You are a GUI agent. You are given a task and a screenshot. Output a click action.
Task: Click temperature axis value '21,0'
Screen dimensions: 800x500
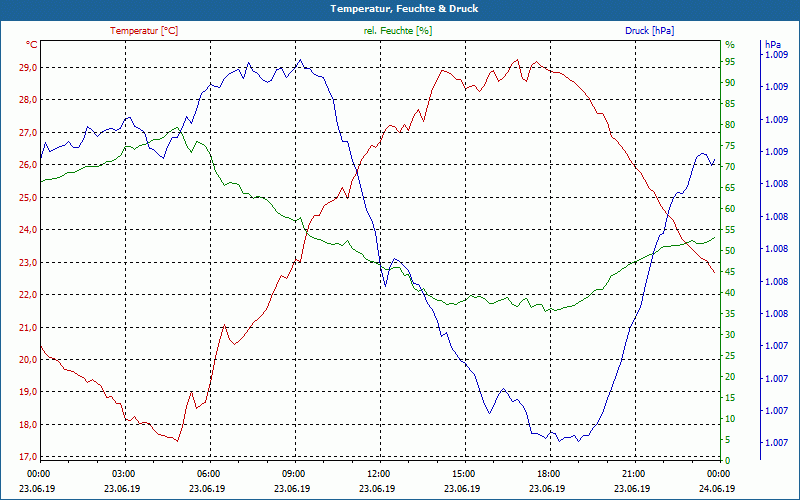pyautogui.click(x=29, y=327)
